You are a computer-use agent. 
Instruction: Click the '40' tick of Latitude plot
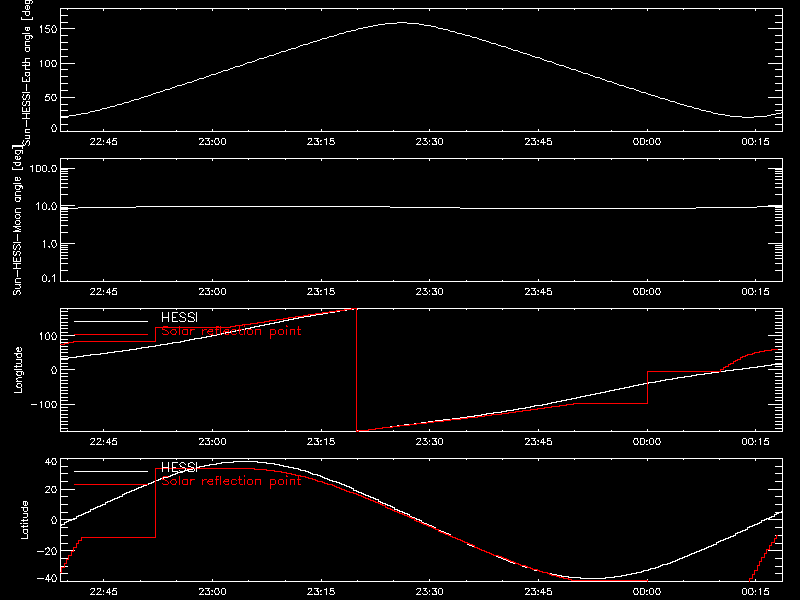point(51,462)
